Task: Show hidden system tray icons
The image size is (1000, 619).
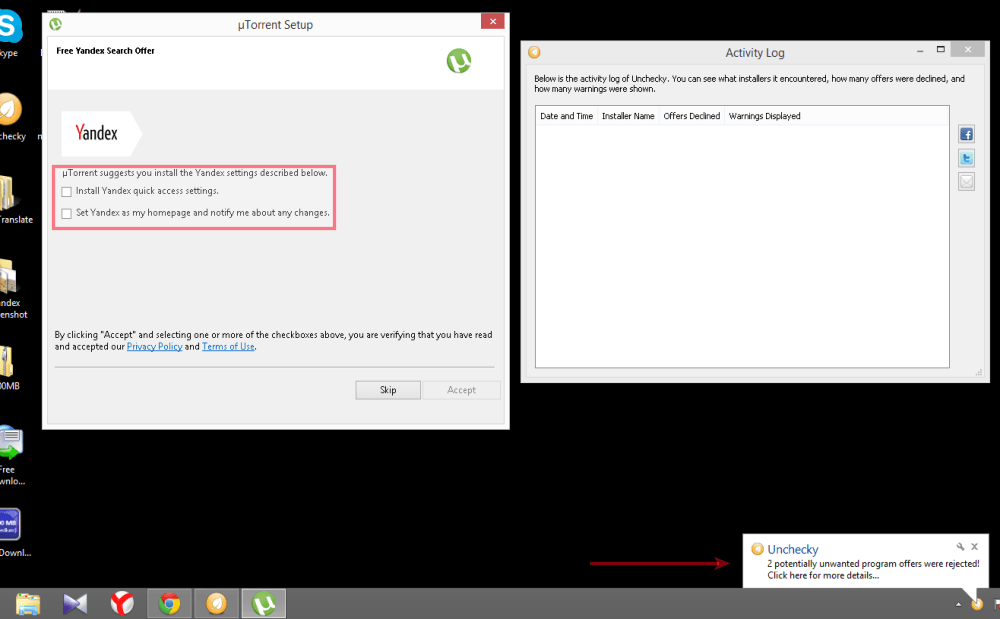Action: 959,604
